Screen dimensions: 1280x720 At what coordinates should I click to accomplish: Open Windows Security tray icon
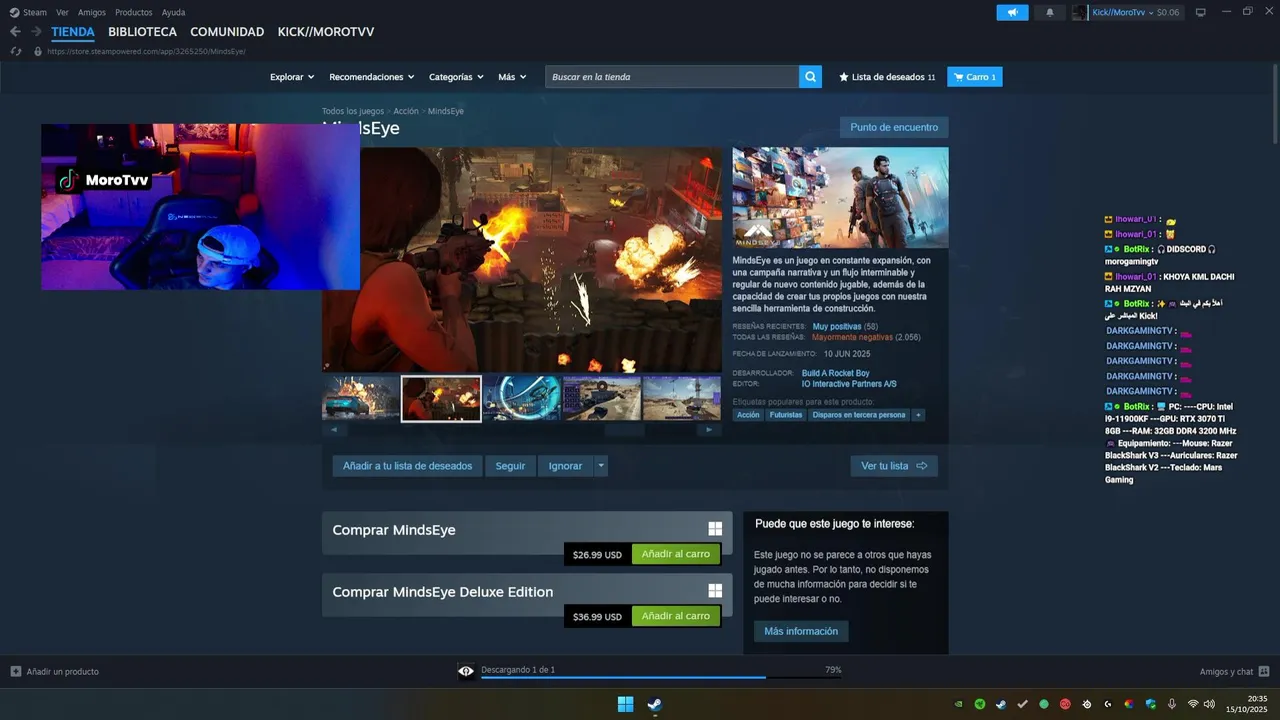point(1150,704)
